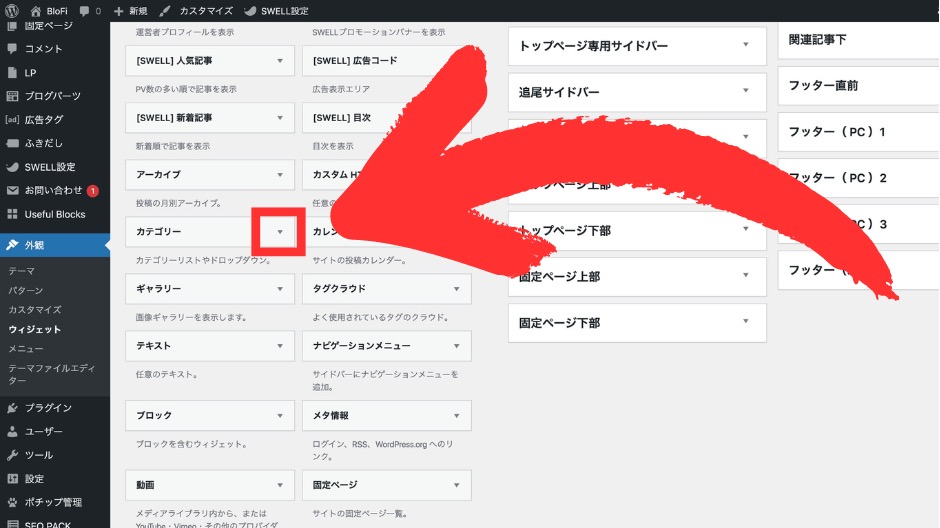The height and width of the screenshot is (528, 940).
Task: Open the ウィジェット submenu item
Action: pos(35,329)
